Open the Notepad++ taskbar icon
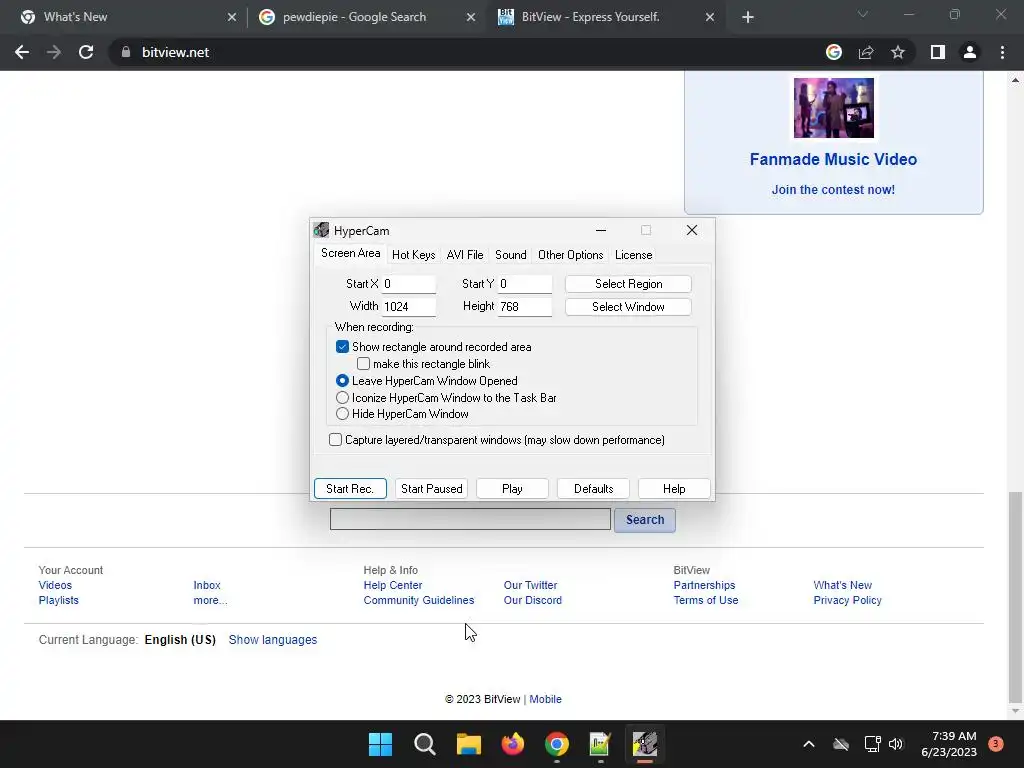The height and width of the screenshot is (768, 1024). (600, 744)
